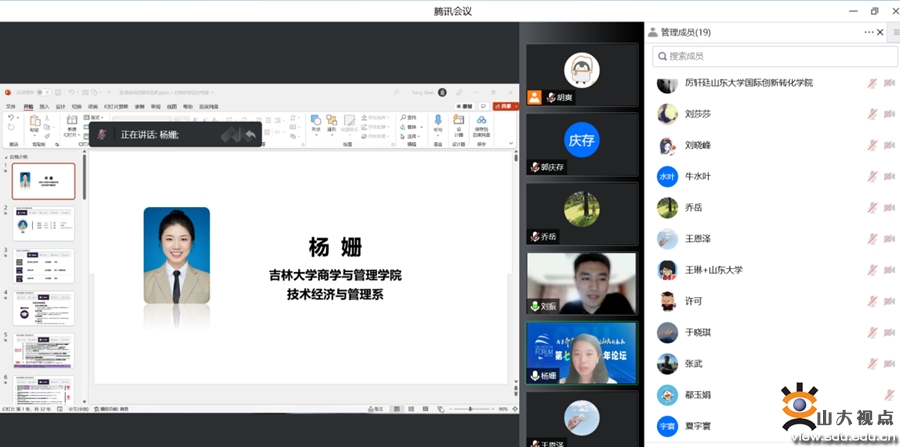Click the 共享 (Share) button in PowerPoint
The height and width of the screenshot is (447, 900).
[506, 105]
